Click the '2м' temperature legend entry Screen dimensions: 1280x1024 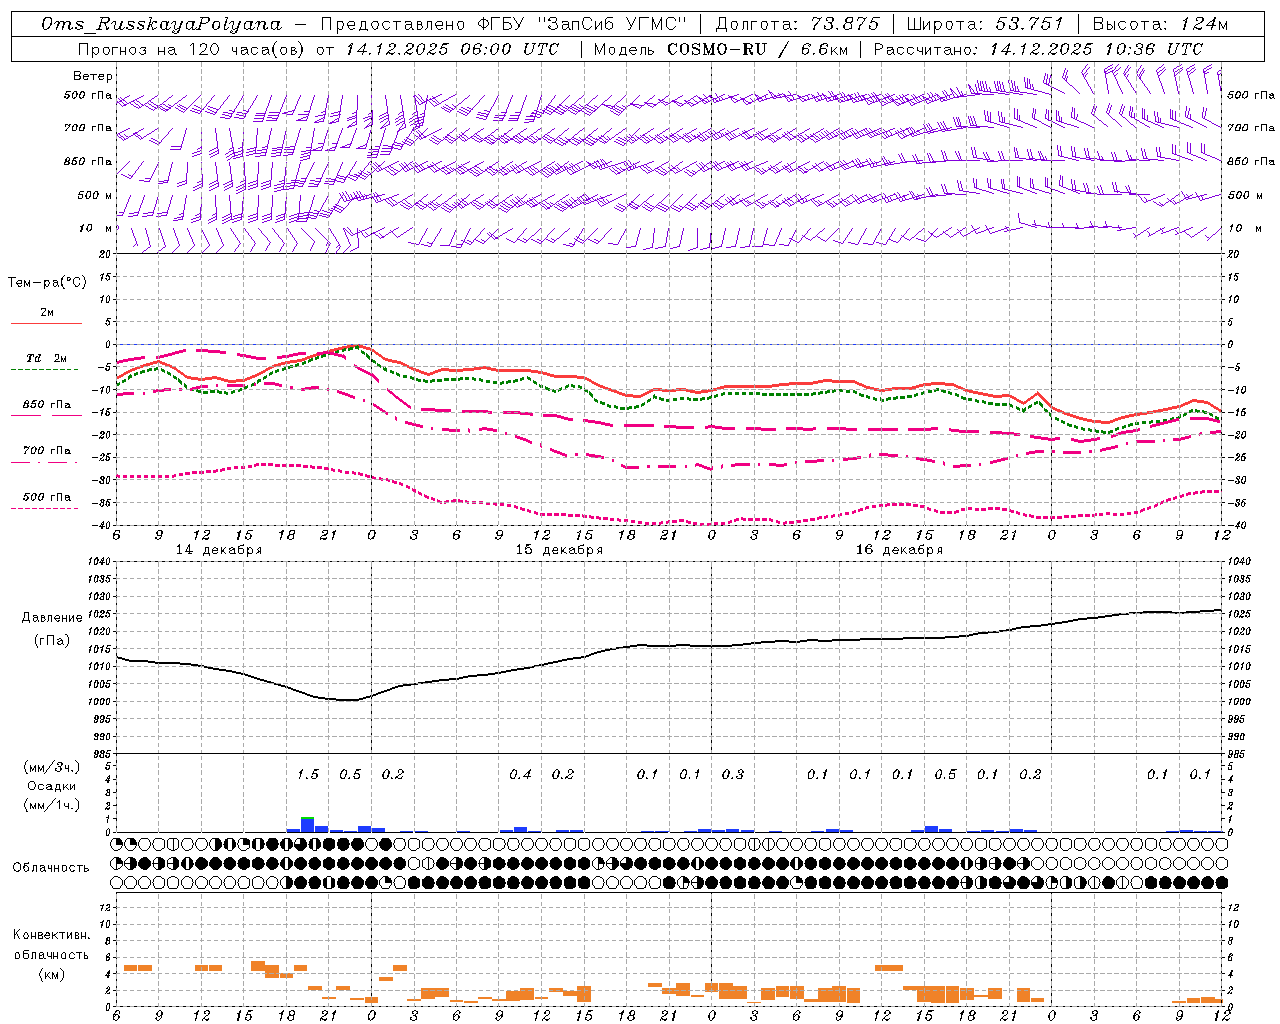(x=47, y=313)
